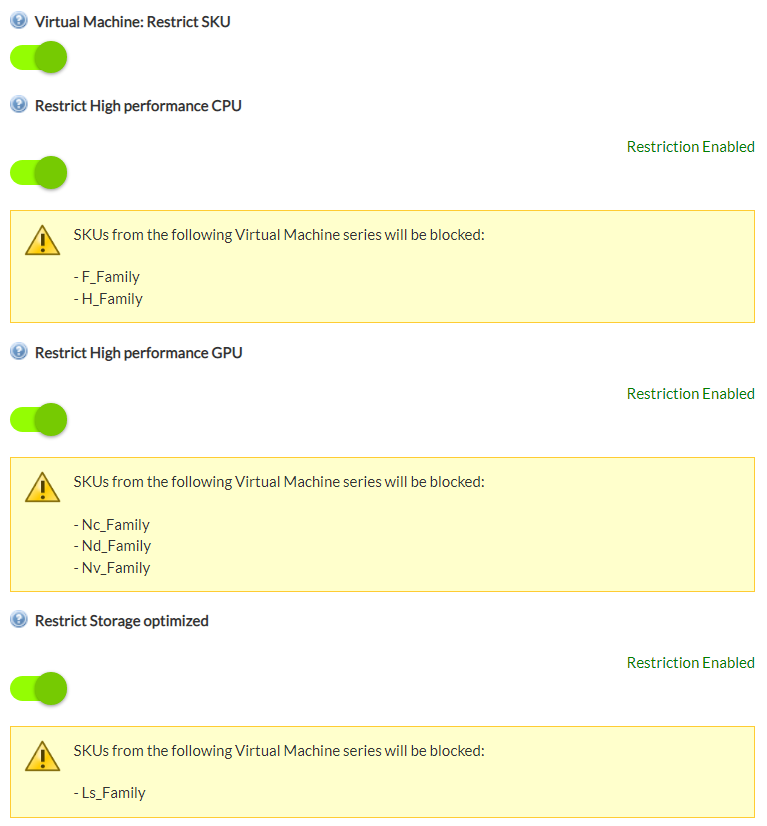Switch off Restrict Storage optimized toggle
Image resolution: width=767 pixels, height=826 pixels.
38,689
